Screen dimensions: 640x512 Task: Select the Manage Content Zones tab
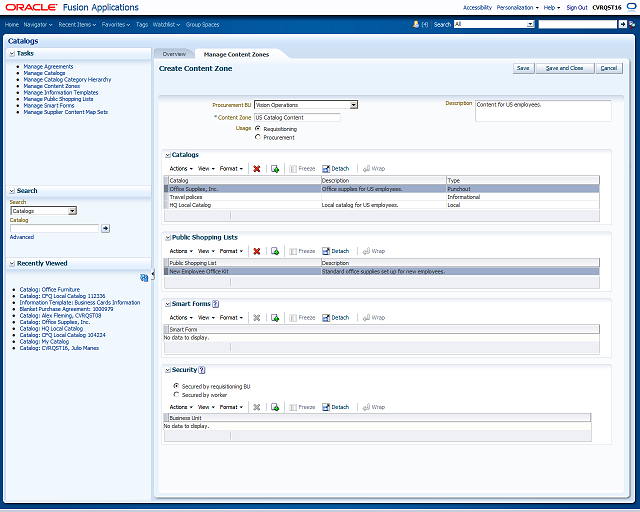[x=236, y=54]
